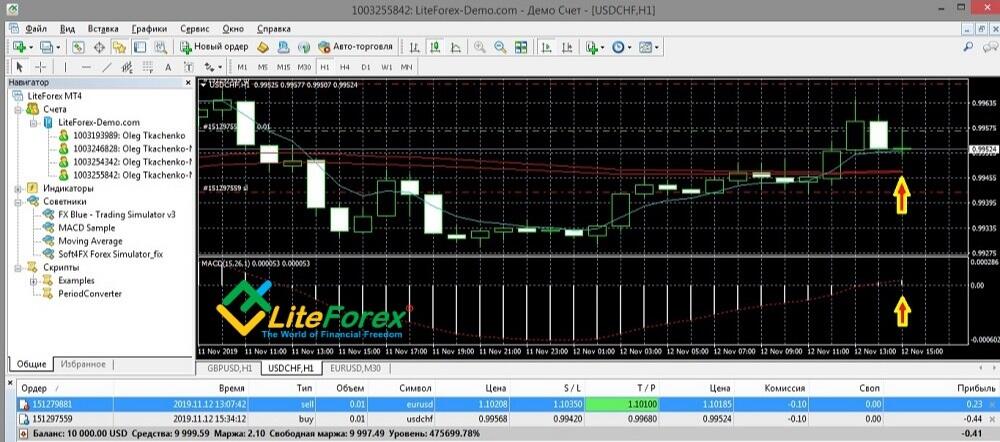The height and width of the screenshot is (442, 1000).
Task: Switch timeframe to D1
Action: click(365, 67)
